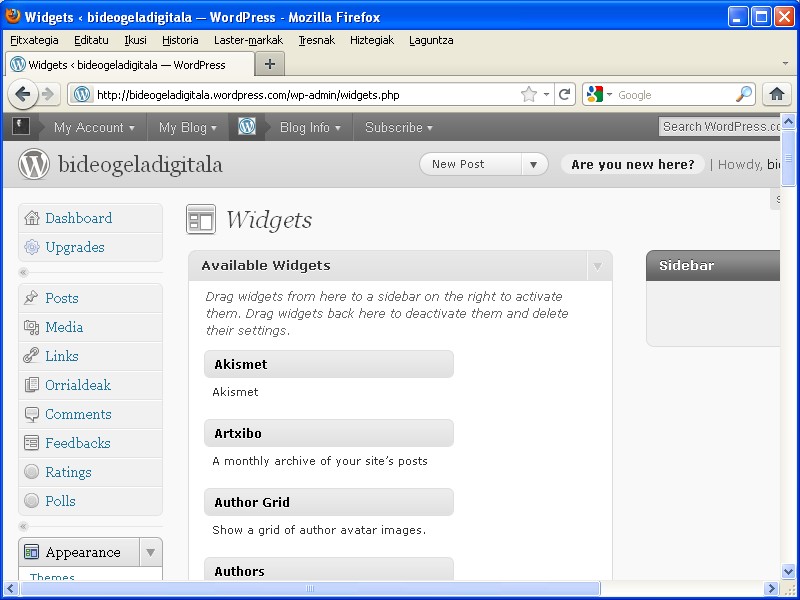Click the Ratings circle icon
The height and width of the screenshot is (600, 800).
tap(32, 472)
